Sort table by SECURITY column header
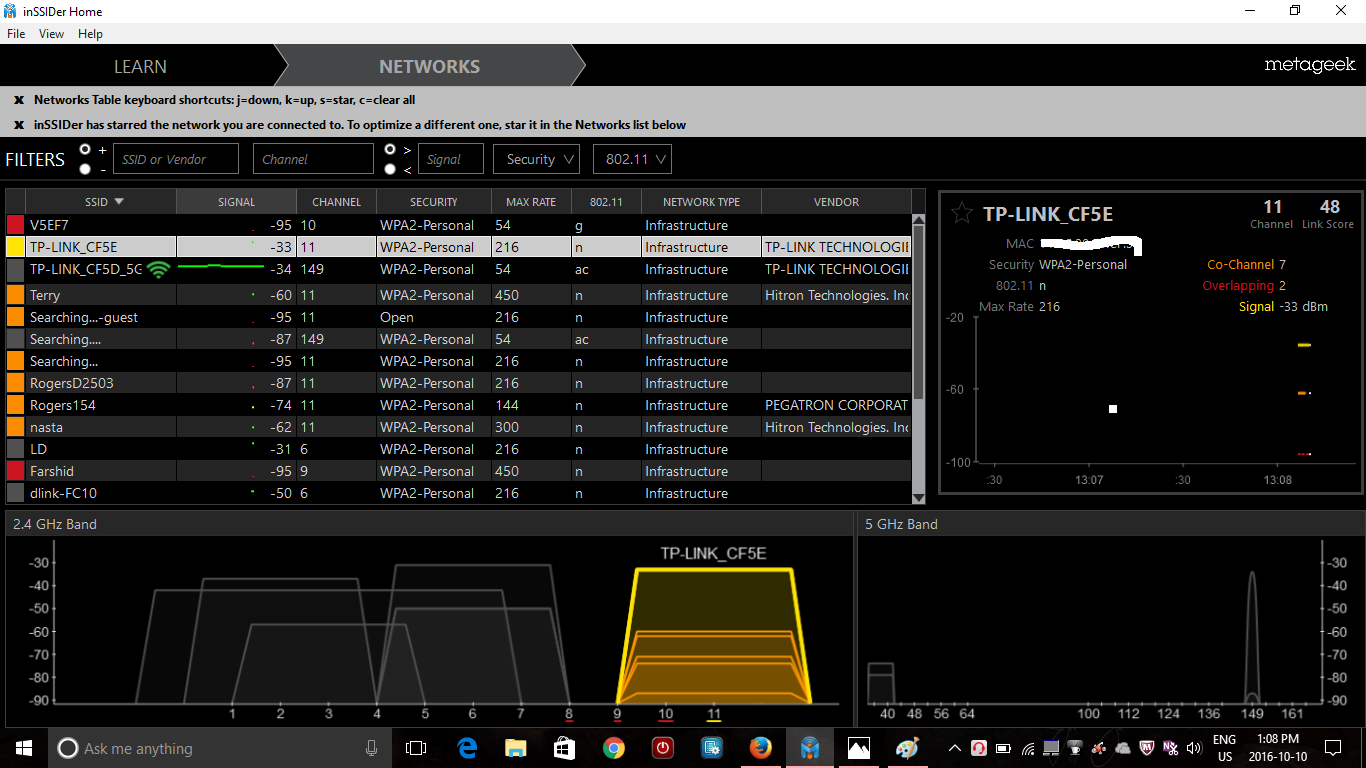 pyautogui.click(x=433, y=201)
